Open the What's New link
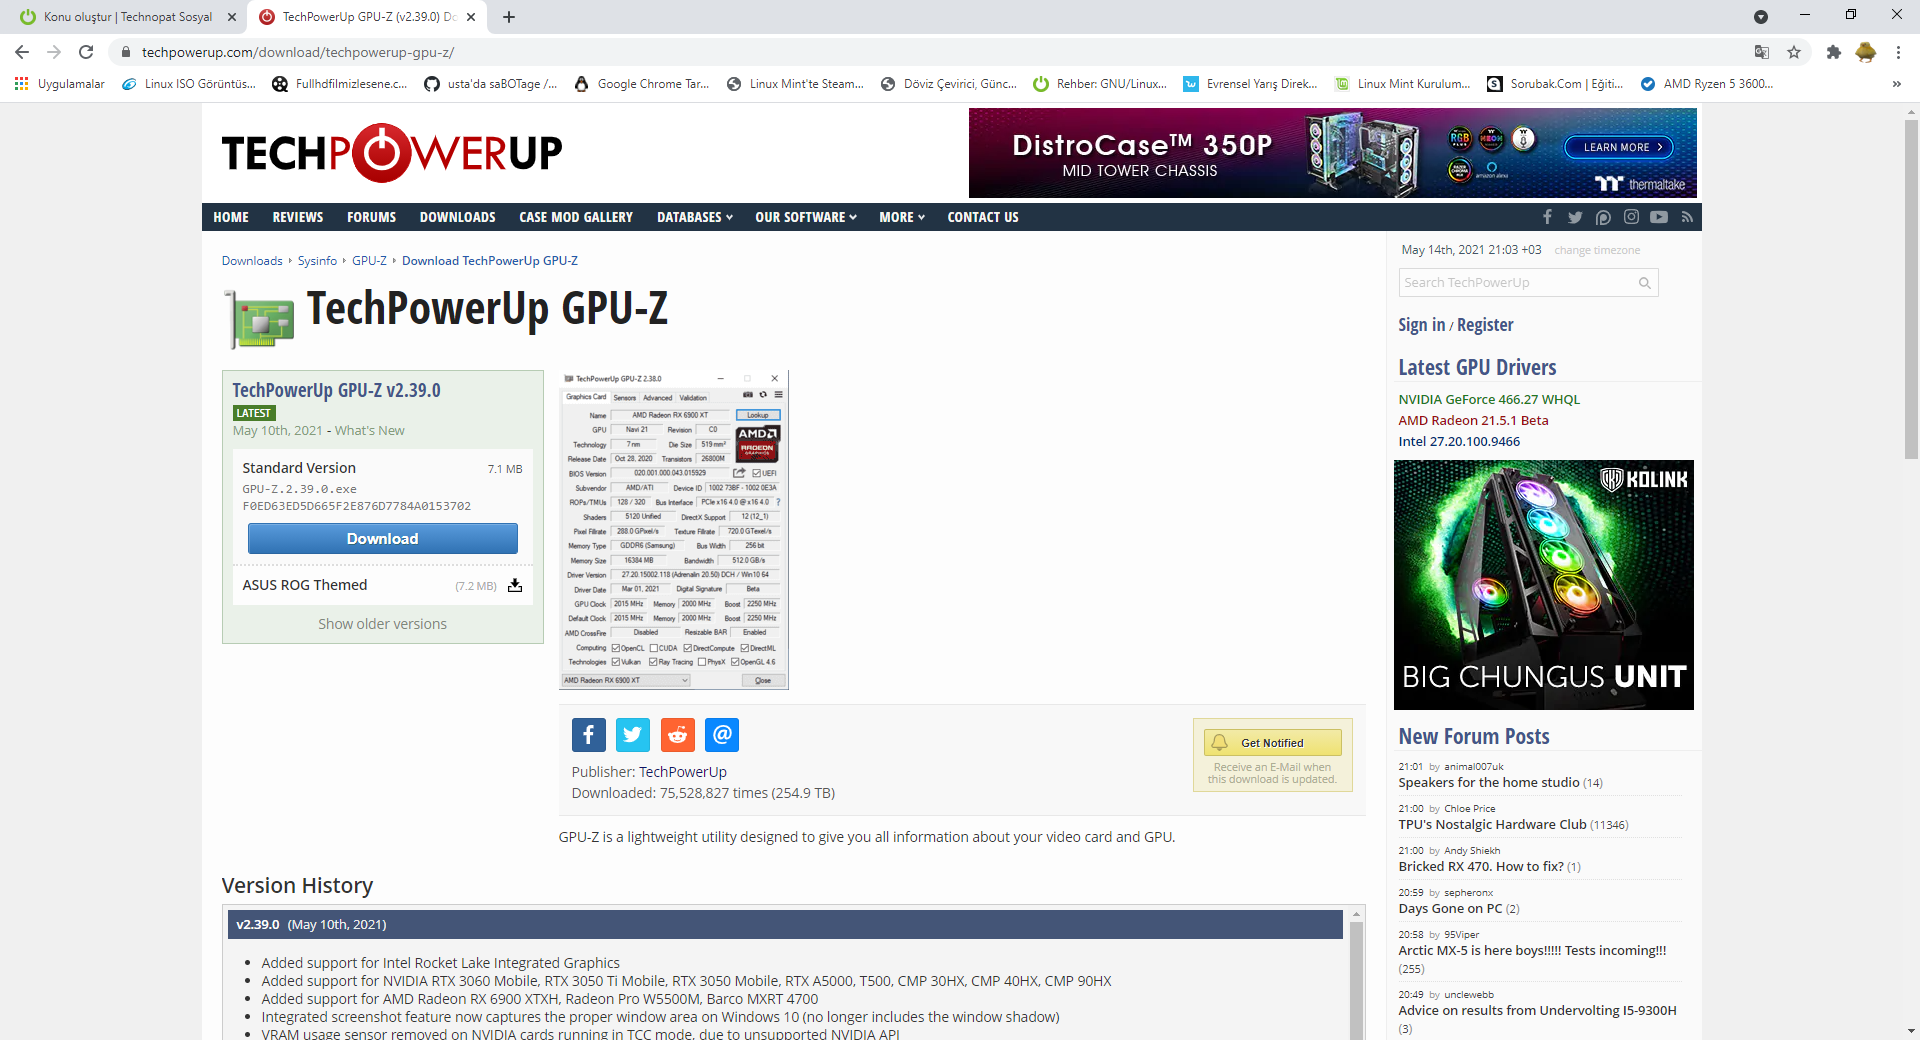Image resolution: width=1920 pixels, height=1040 pixels. [x=370, y=431]
